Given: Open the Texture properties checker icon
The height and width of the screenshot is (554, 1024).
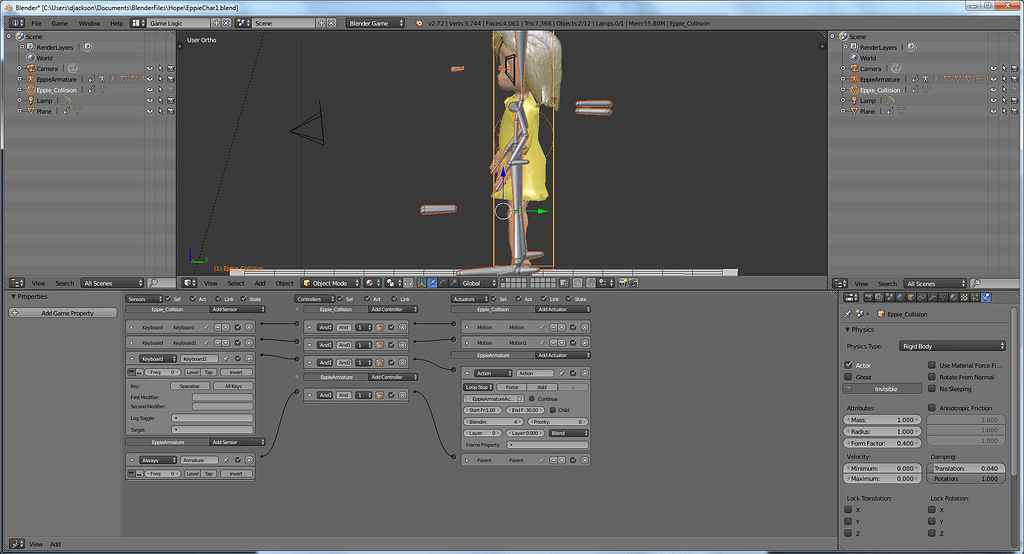Looking at the screenshot, I should 964,297.
